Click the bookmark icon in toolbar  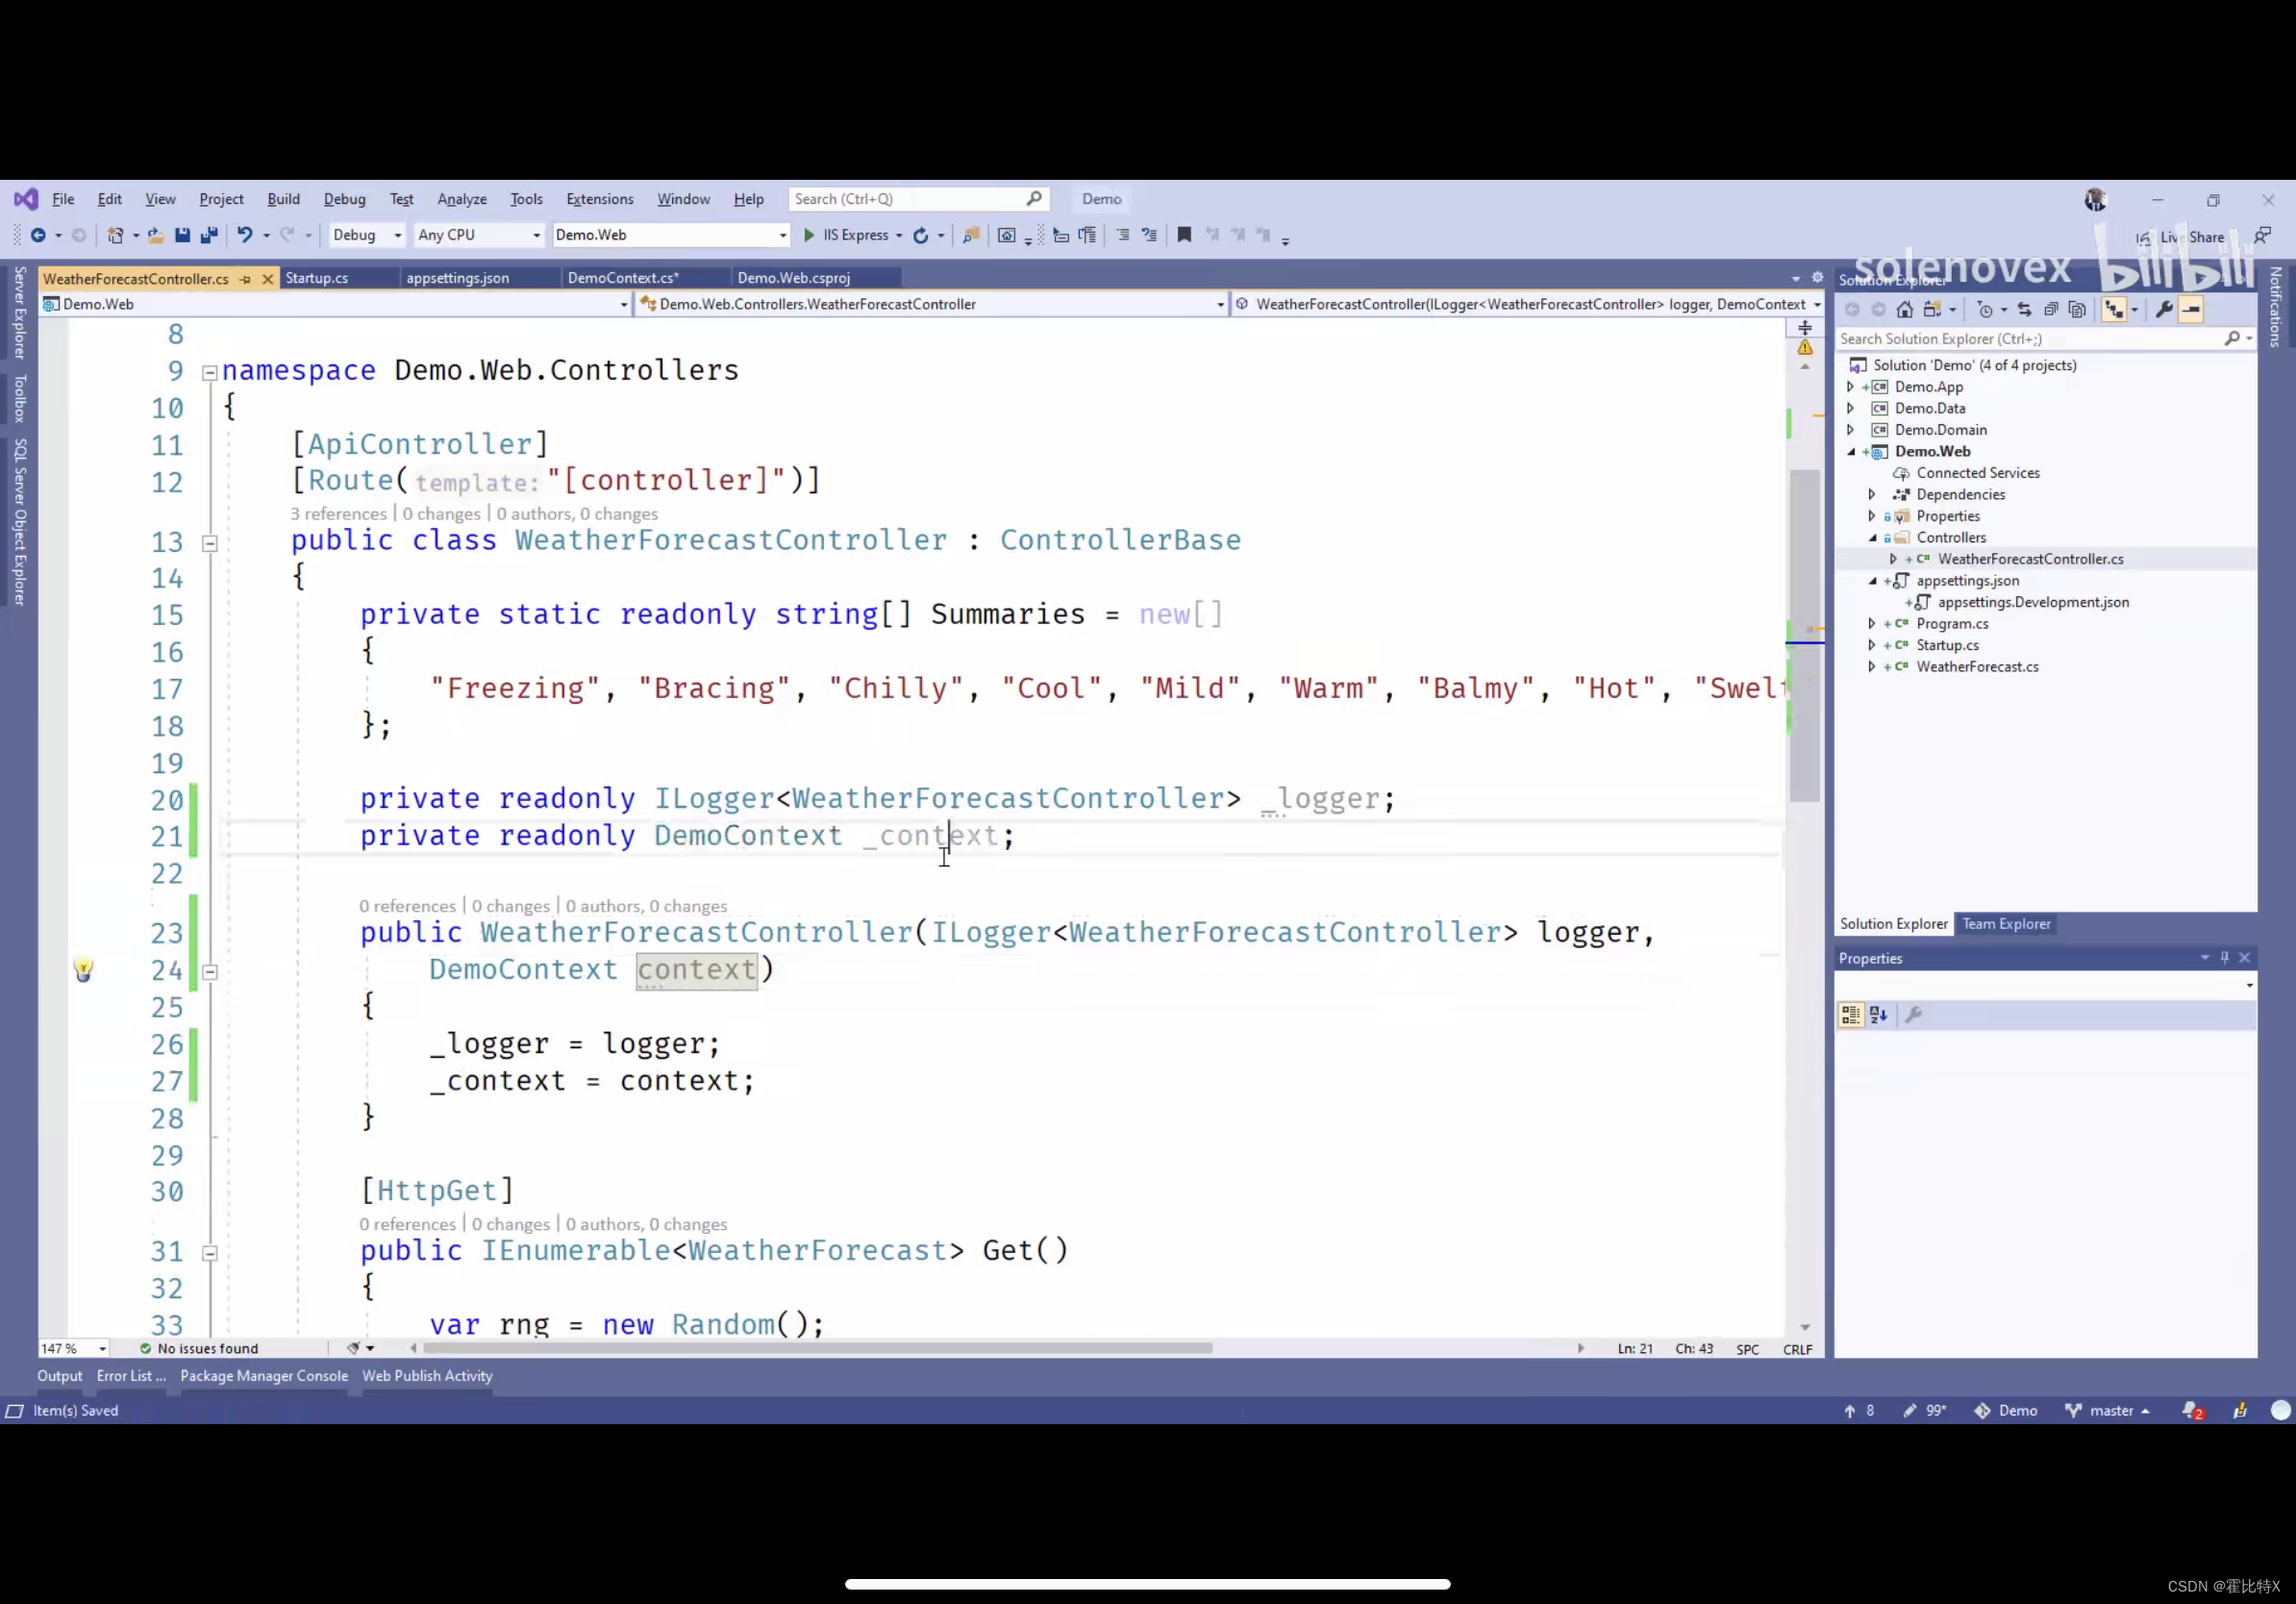click(x=1184, y=235)
